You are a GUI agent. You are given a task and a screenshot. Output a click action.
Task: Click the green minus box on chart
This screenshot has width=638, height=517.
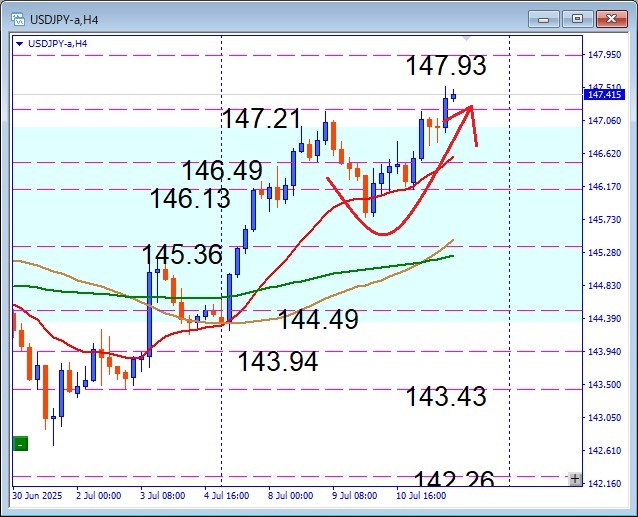tap(20, 444)
